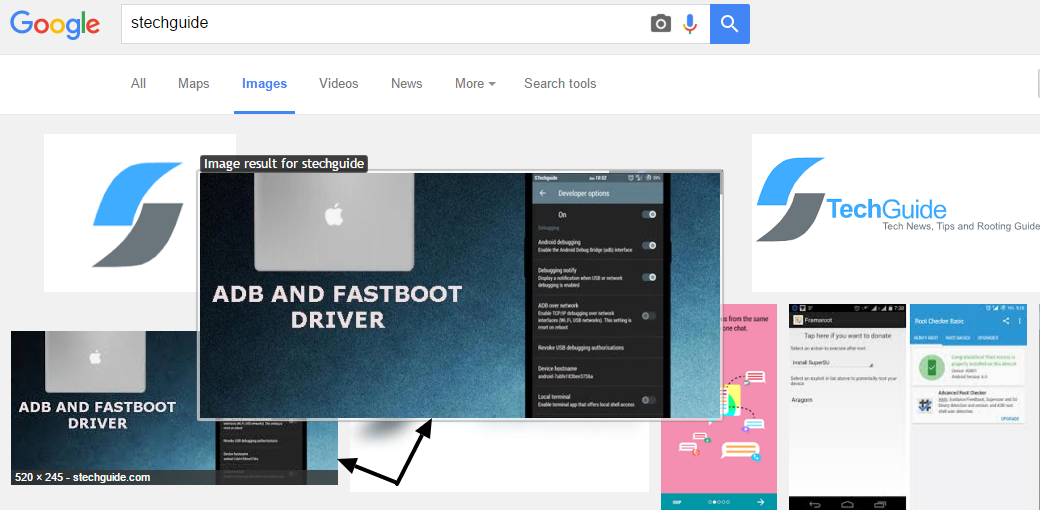
Task: Go to the News results
Action: (x=406, y=84)
